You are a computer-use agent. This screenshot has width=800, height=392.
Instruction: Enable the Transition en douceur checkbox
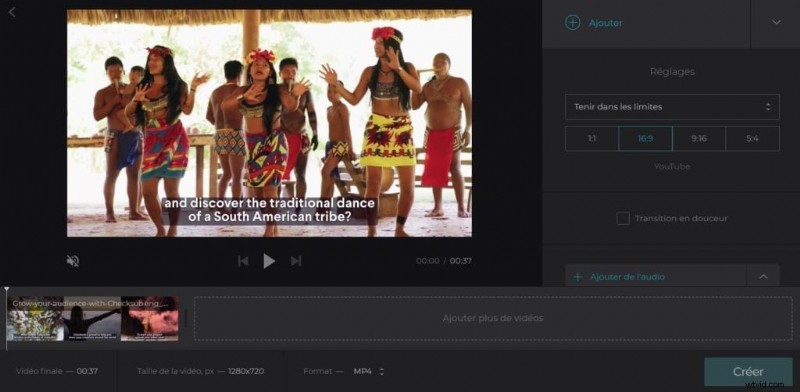[x=622, y=218]
